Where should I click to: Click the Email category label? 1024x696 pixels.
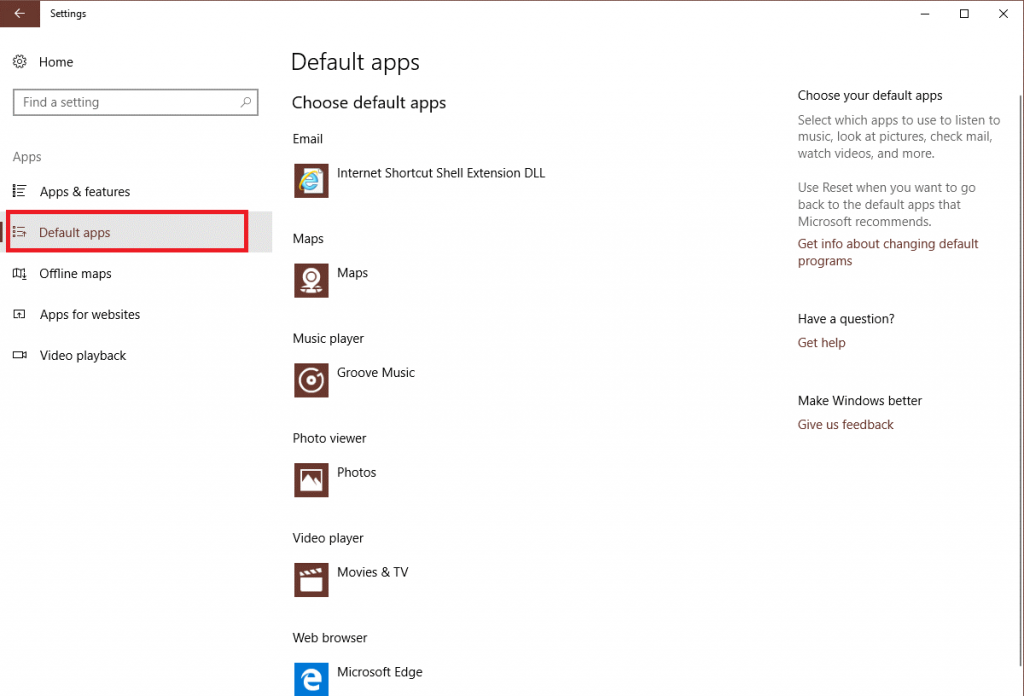tap(308, 139)
